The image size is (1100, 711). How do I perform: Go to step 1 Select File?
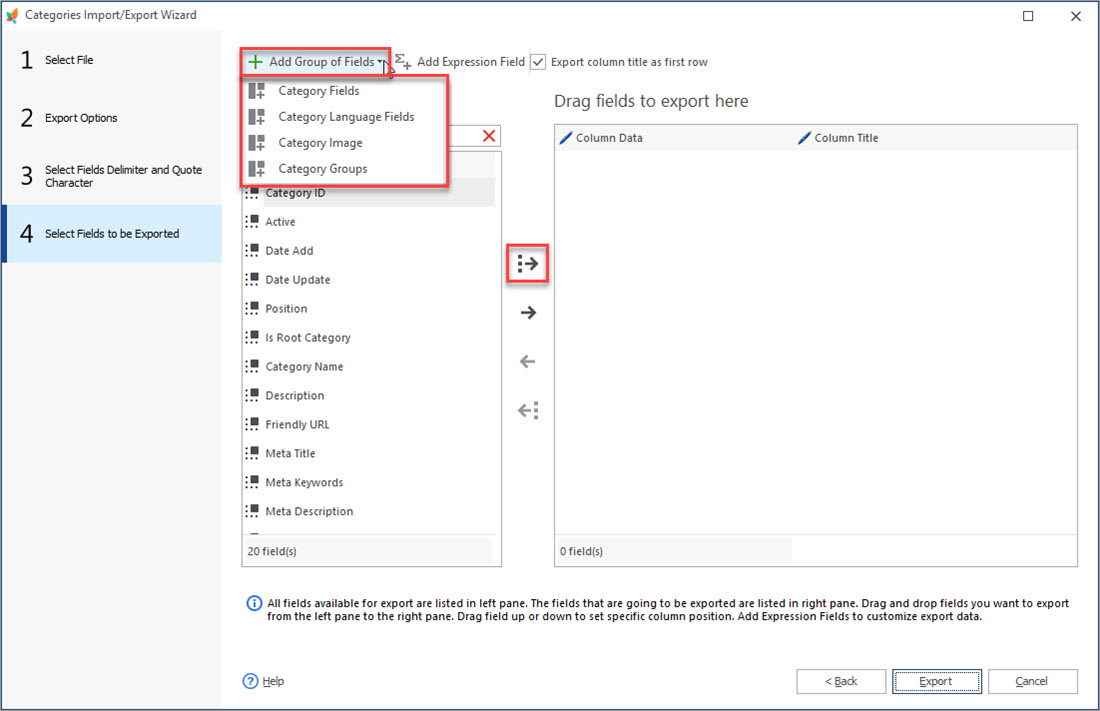[x=112, y=60]
